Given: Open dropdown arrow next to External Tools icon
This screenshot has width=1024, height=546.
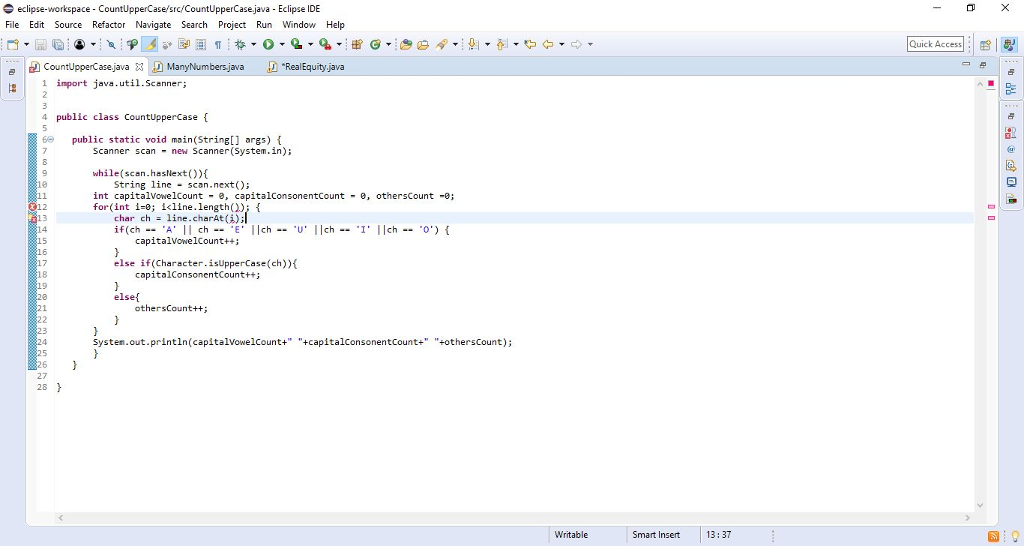Looking at the screenshot, I should (339, 44).
